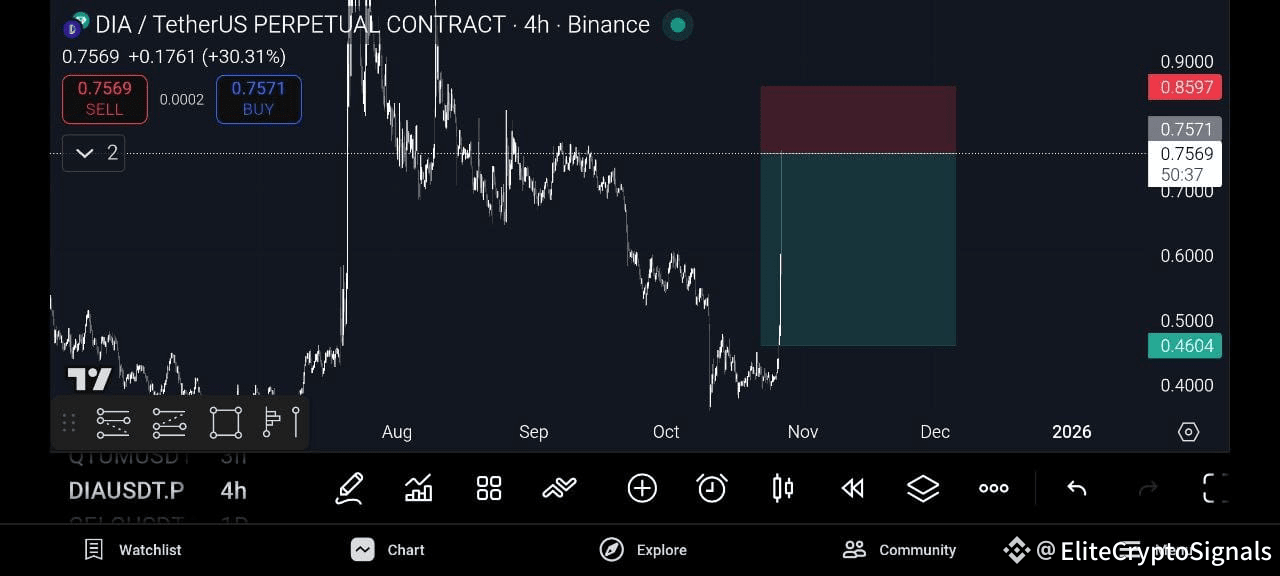Select the red stop-loss zone of position
The height and width of the screenshot is (576, 1280).
tap(858, 120)
